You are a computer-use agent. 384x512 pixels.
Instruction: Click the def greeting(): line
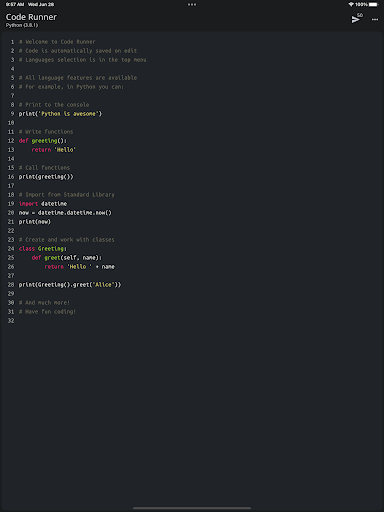click(43, 141)
